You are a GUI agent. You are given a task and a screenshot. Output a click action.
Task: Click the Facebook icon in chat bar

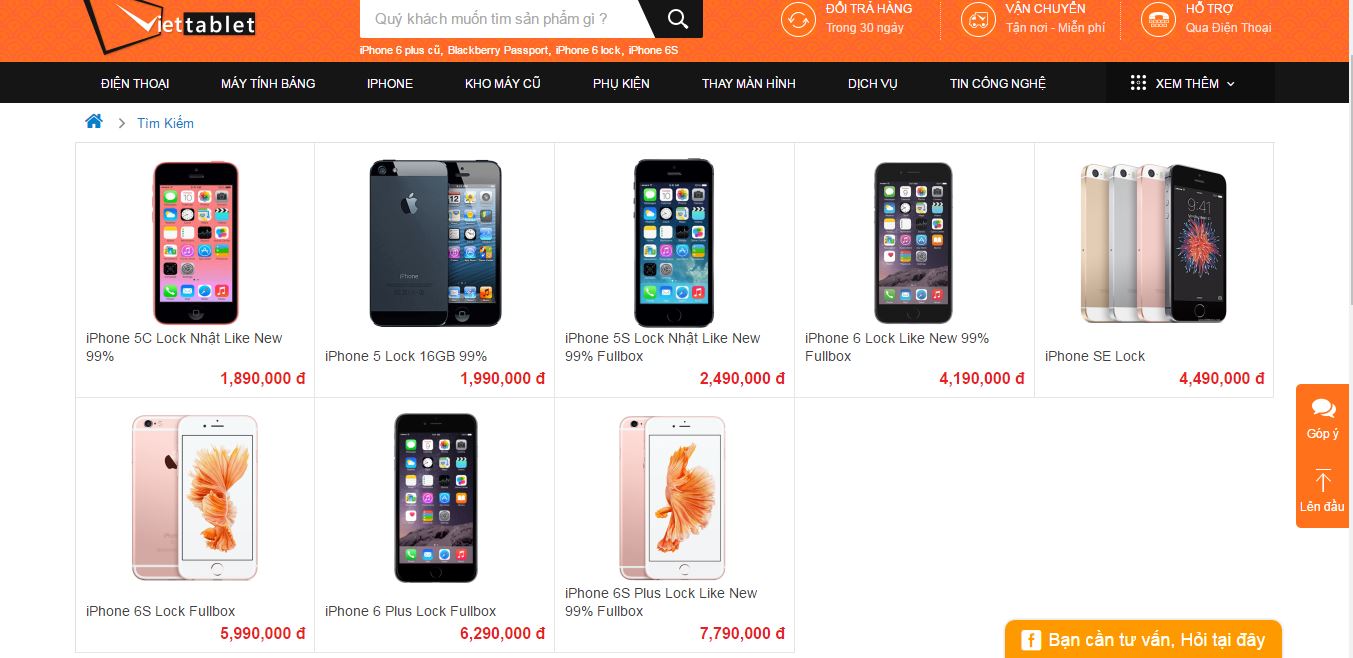pyautogui.click(x=1030, y=640)
